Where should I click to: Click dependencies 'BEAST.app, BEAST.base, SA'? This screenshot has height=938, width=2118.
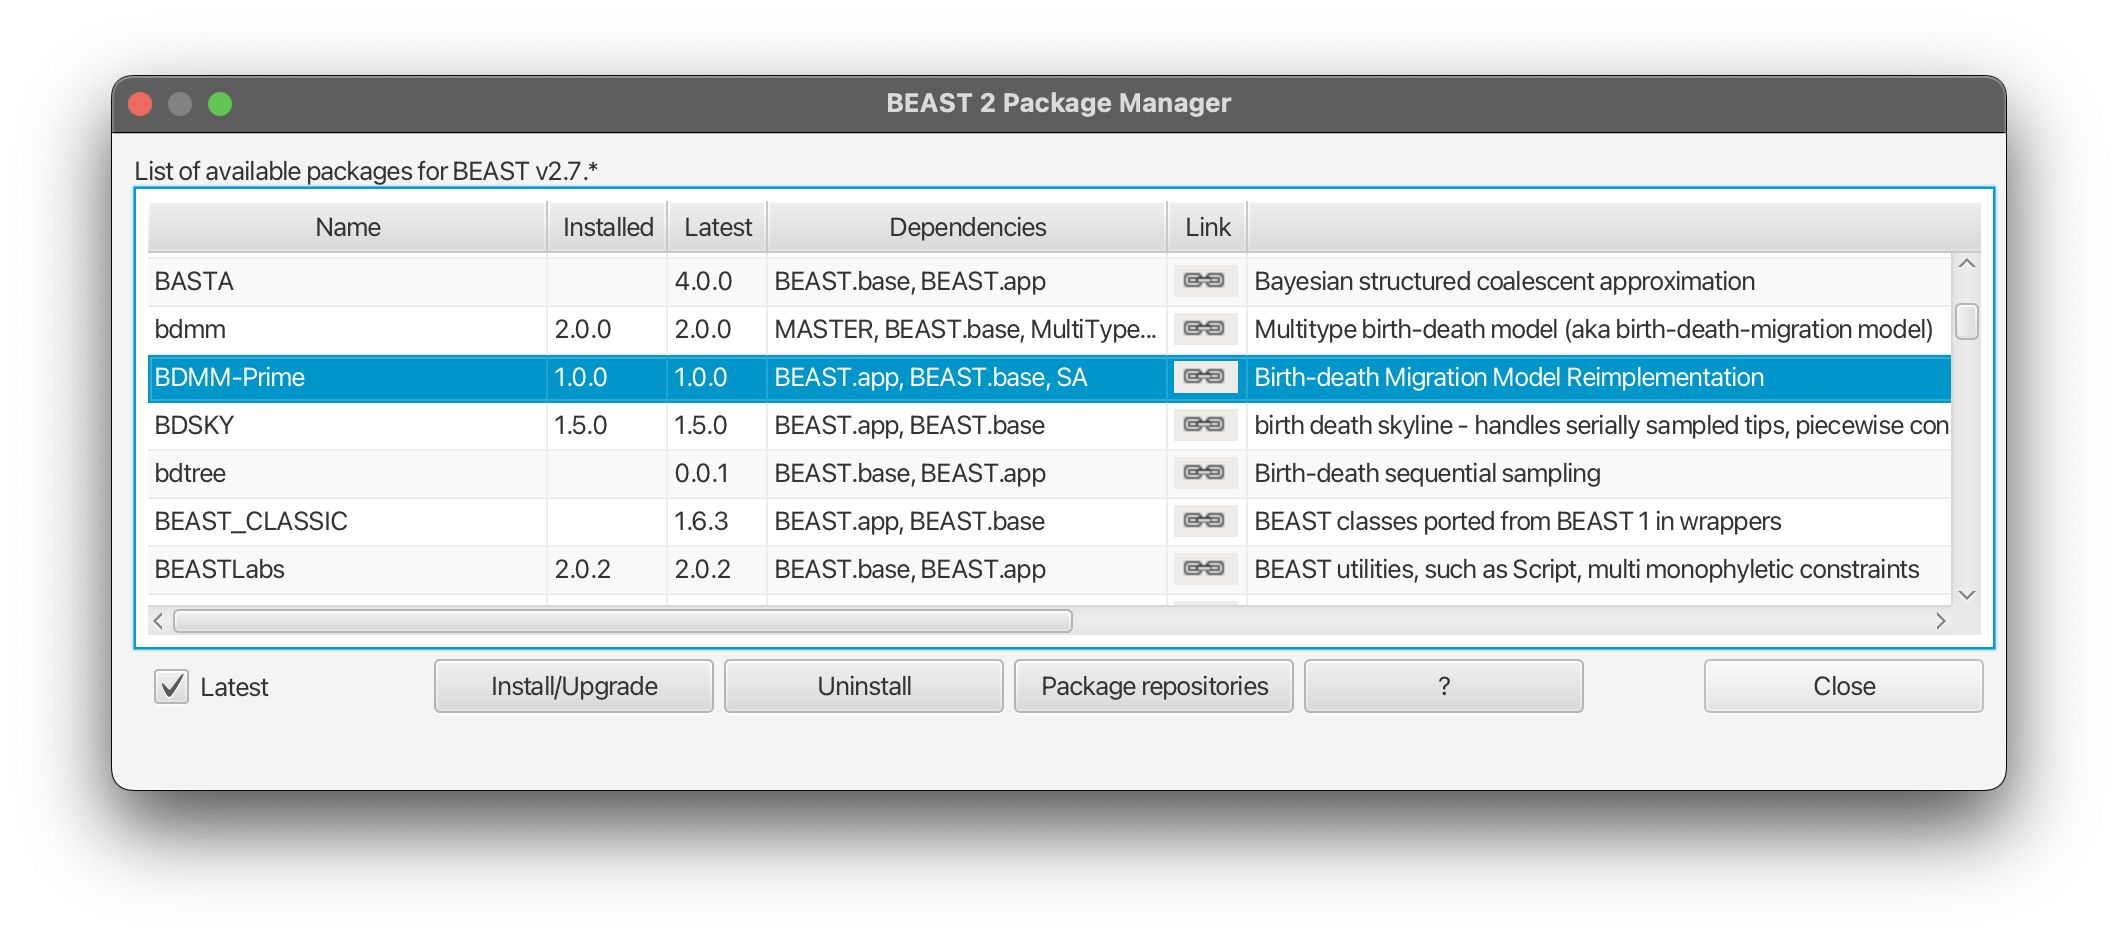coord(931,377)
